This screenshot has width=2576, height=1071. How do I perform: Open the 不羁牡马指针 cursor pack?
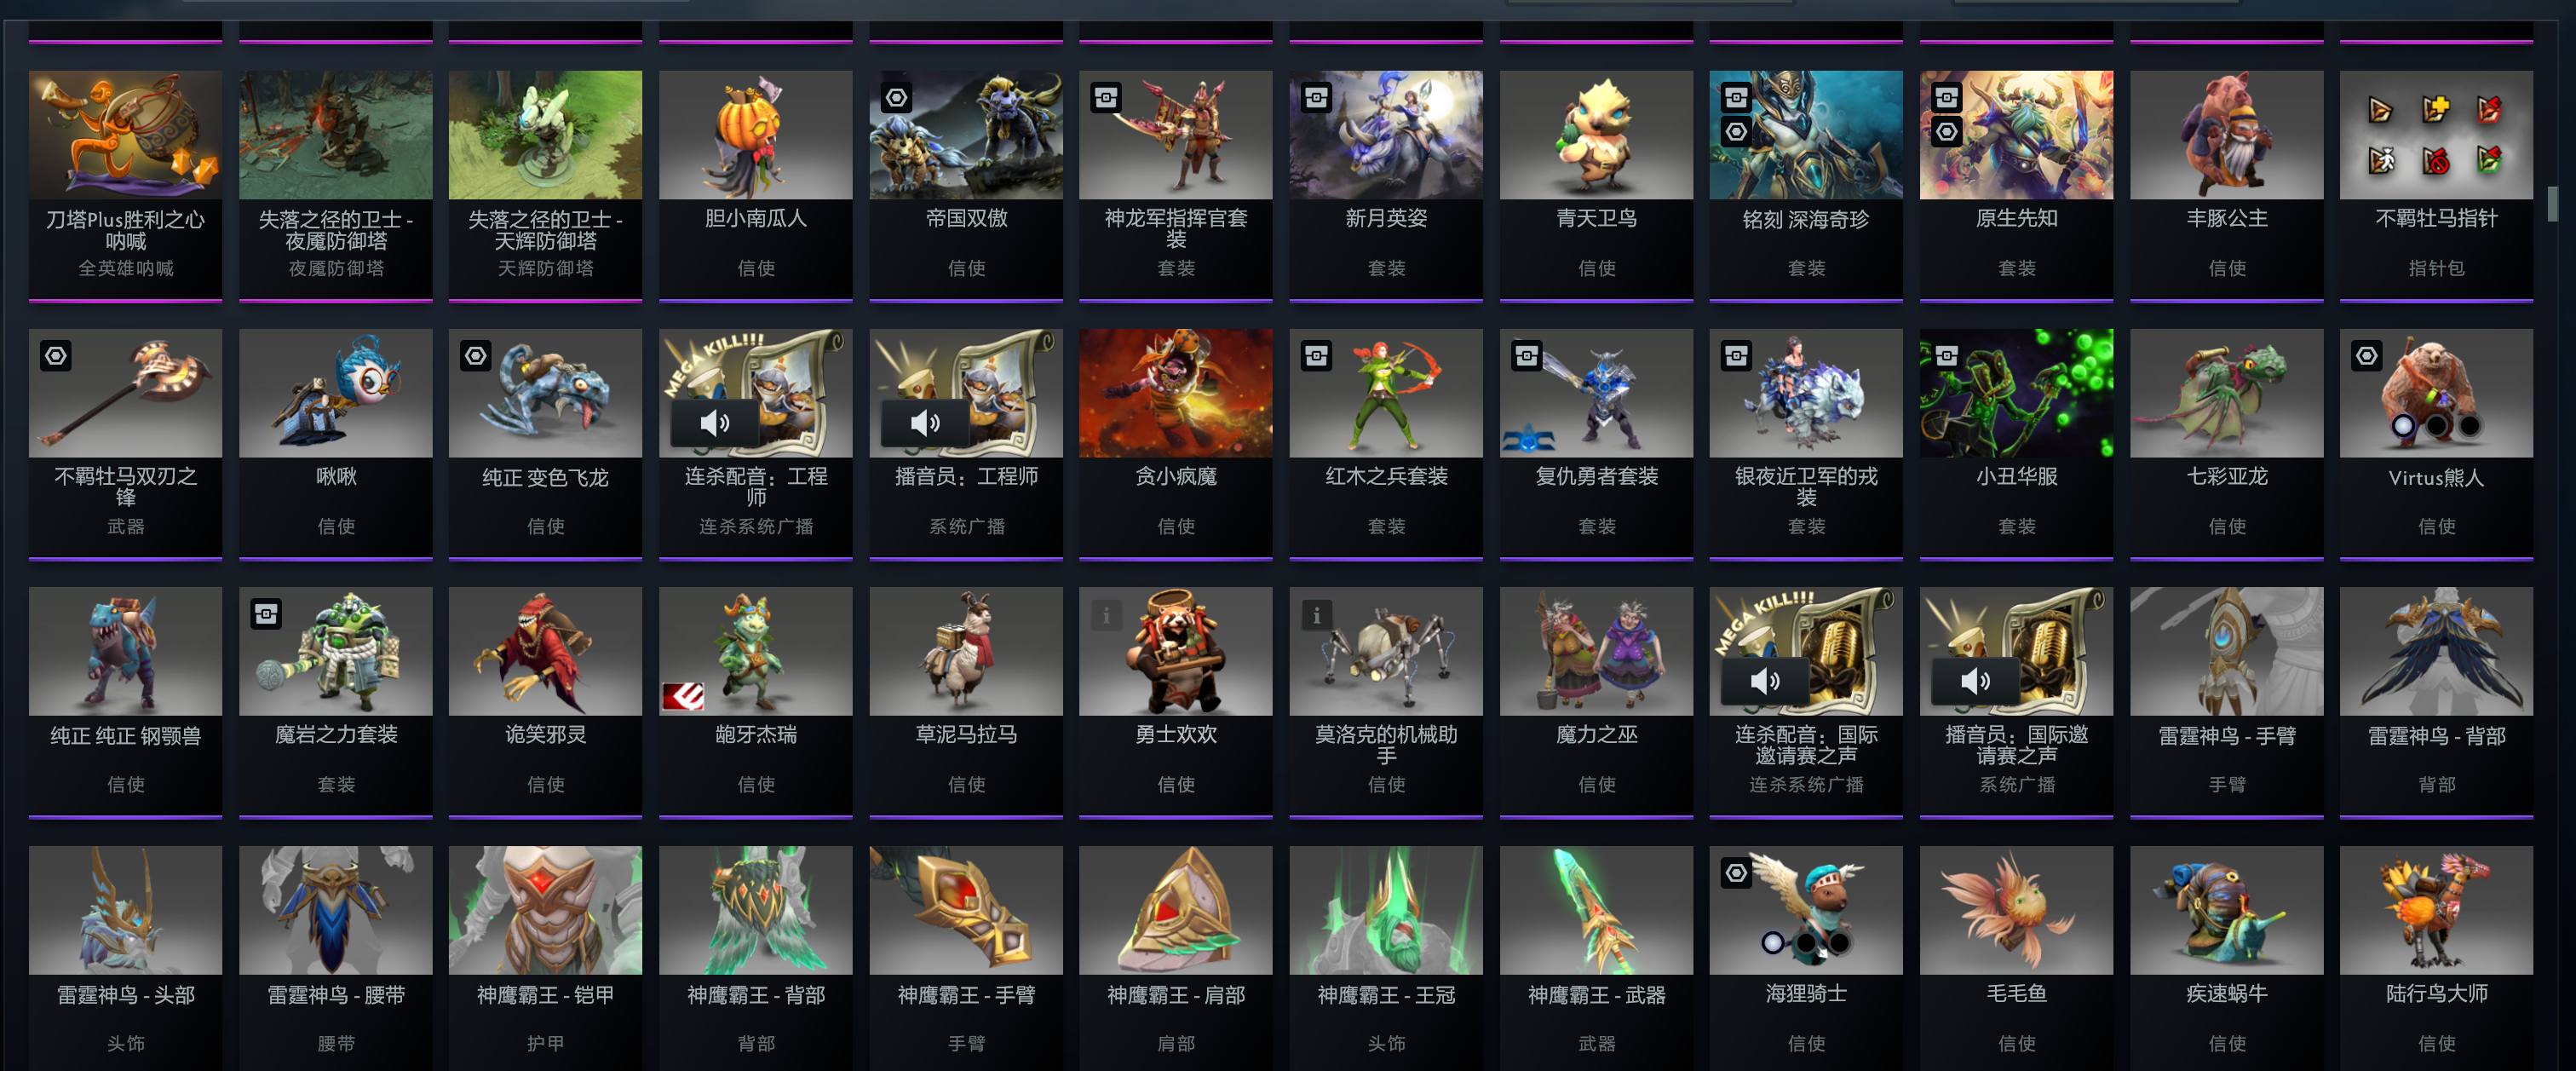[2436, 185]
